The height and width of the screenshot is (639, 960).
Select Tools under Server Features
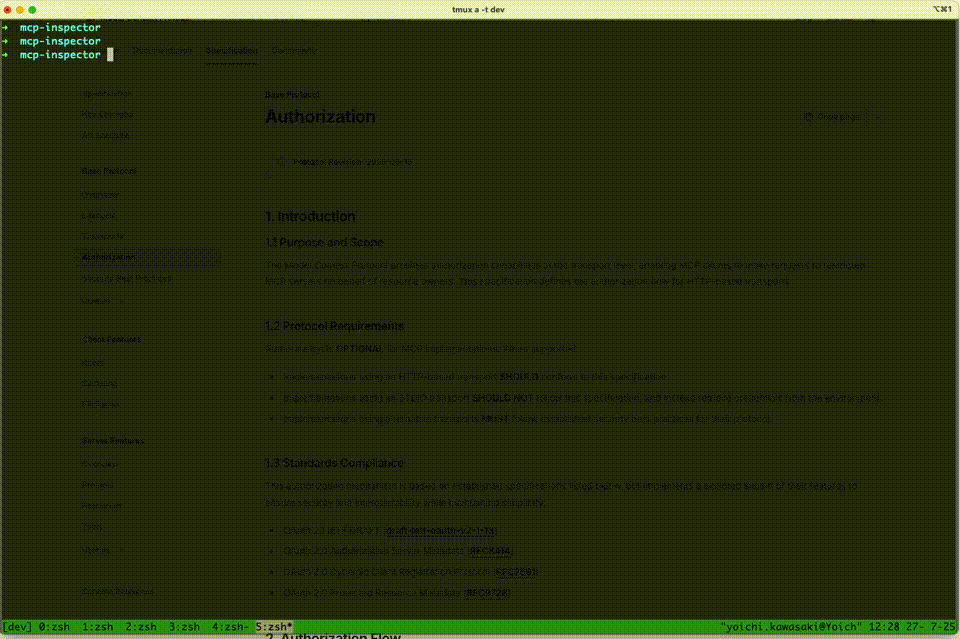90,525
